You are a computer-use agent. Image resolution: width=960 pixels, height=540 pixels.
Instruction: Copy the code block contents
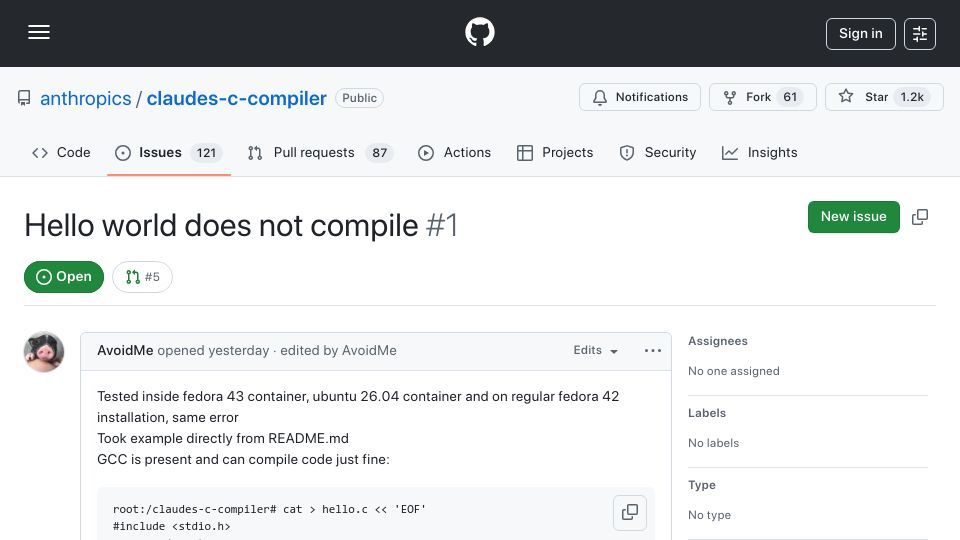(630, 512)
